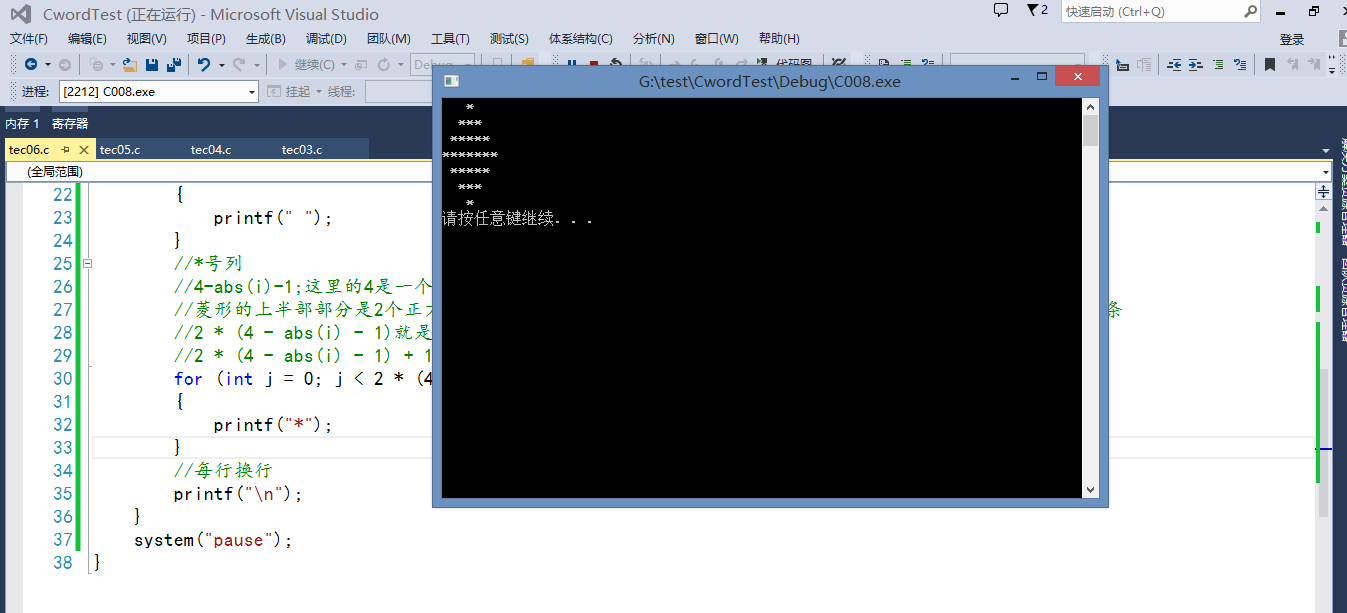This screenshot has width=1347, height=613.
Task: Click the quick launch magnifier icon
Action: click(1250, 11)
